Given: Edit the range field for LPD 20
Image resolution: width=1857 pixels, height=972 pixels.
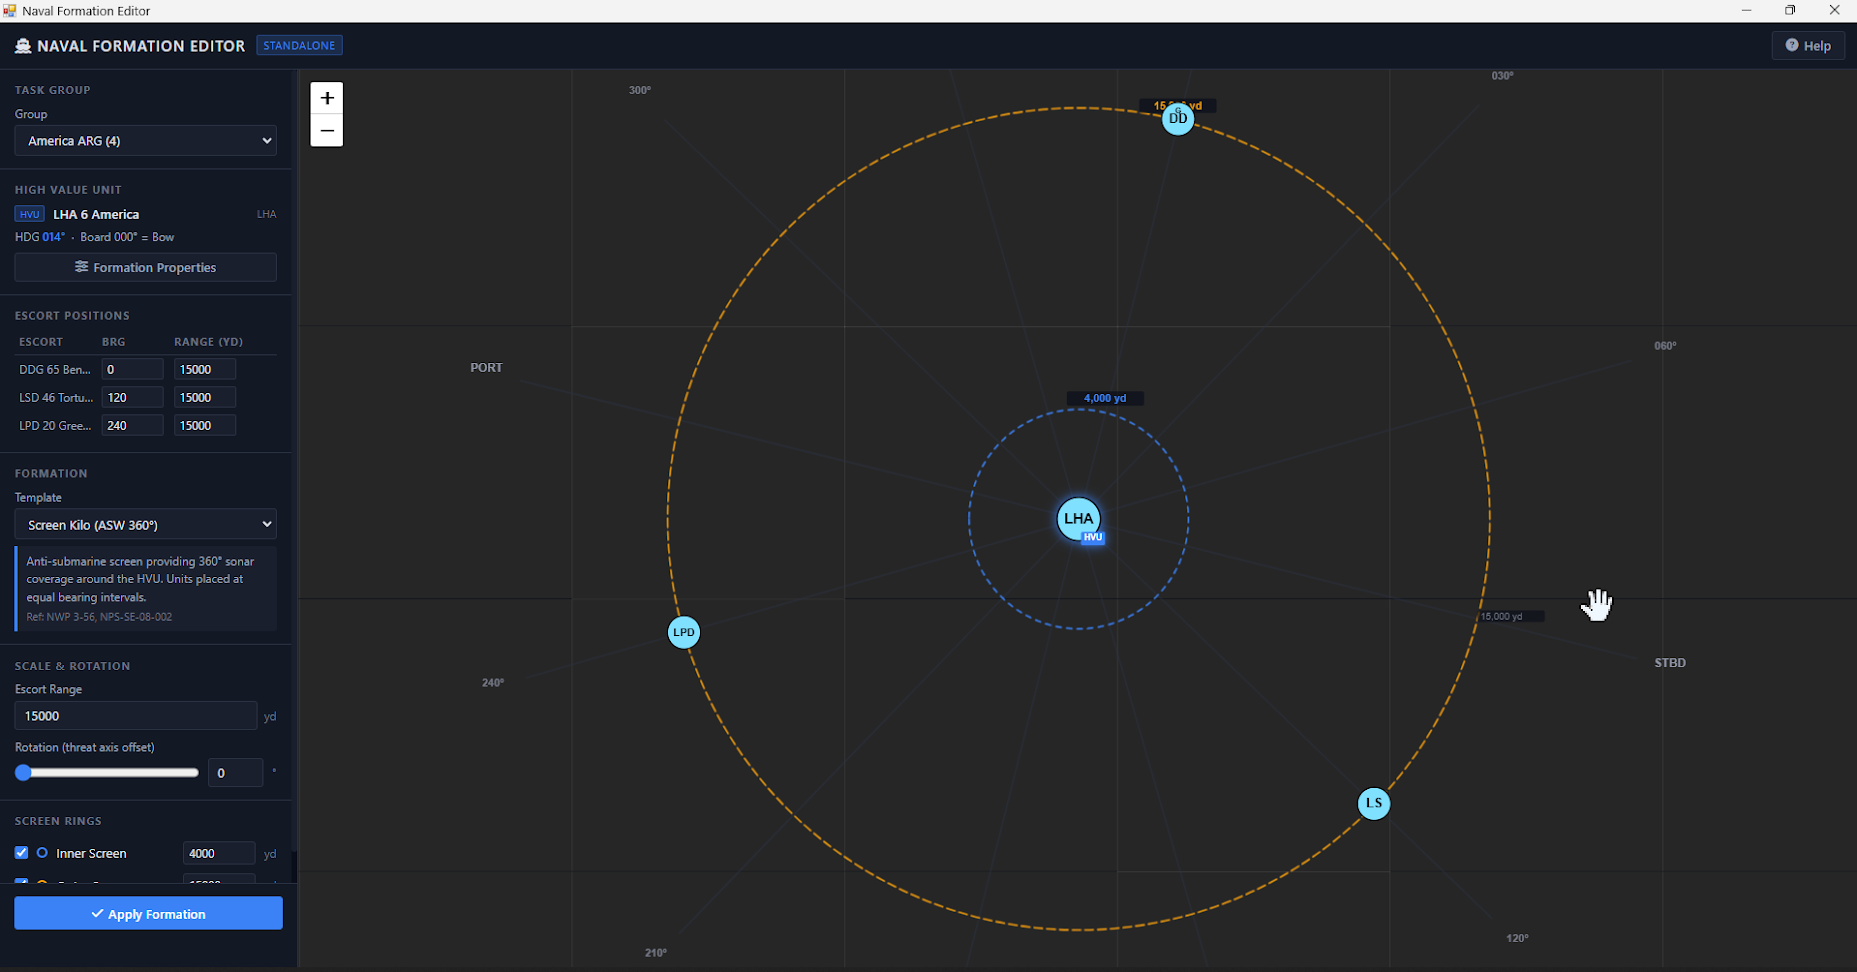Looking at the screenshot, I should pos(205,426).
